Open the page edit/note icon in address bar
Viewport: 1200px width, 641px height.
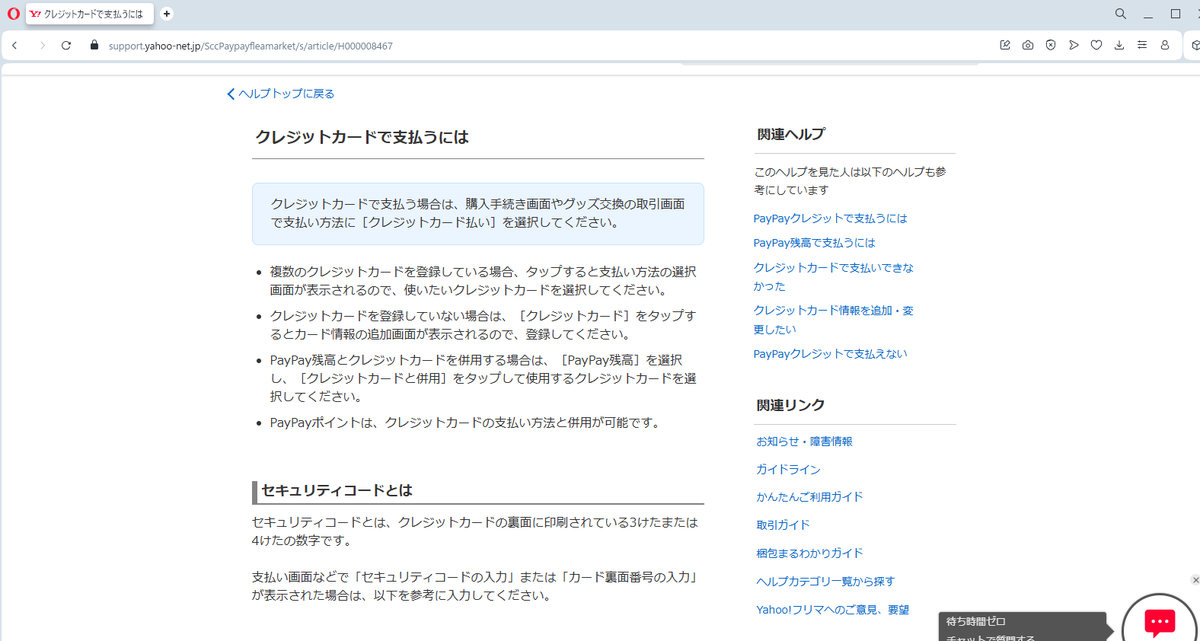(x=1005, y=45)
